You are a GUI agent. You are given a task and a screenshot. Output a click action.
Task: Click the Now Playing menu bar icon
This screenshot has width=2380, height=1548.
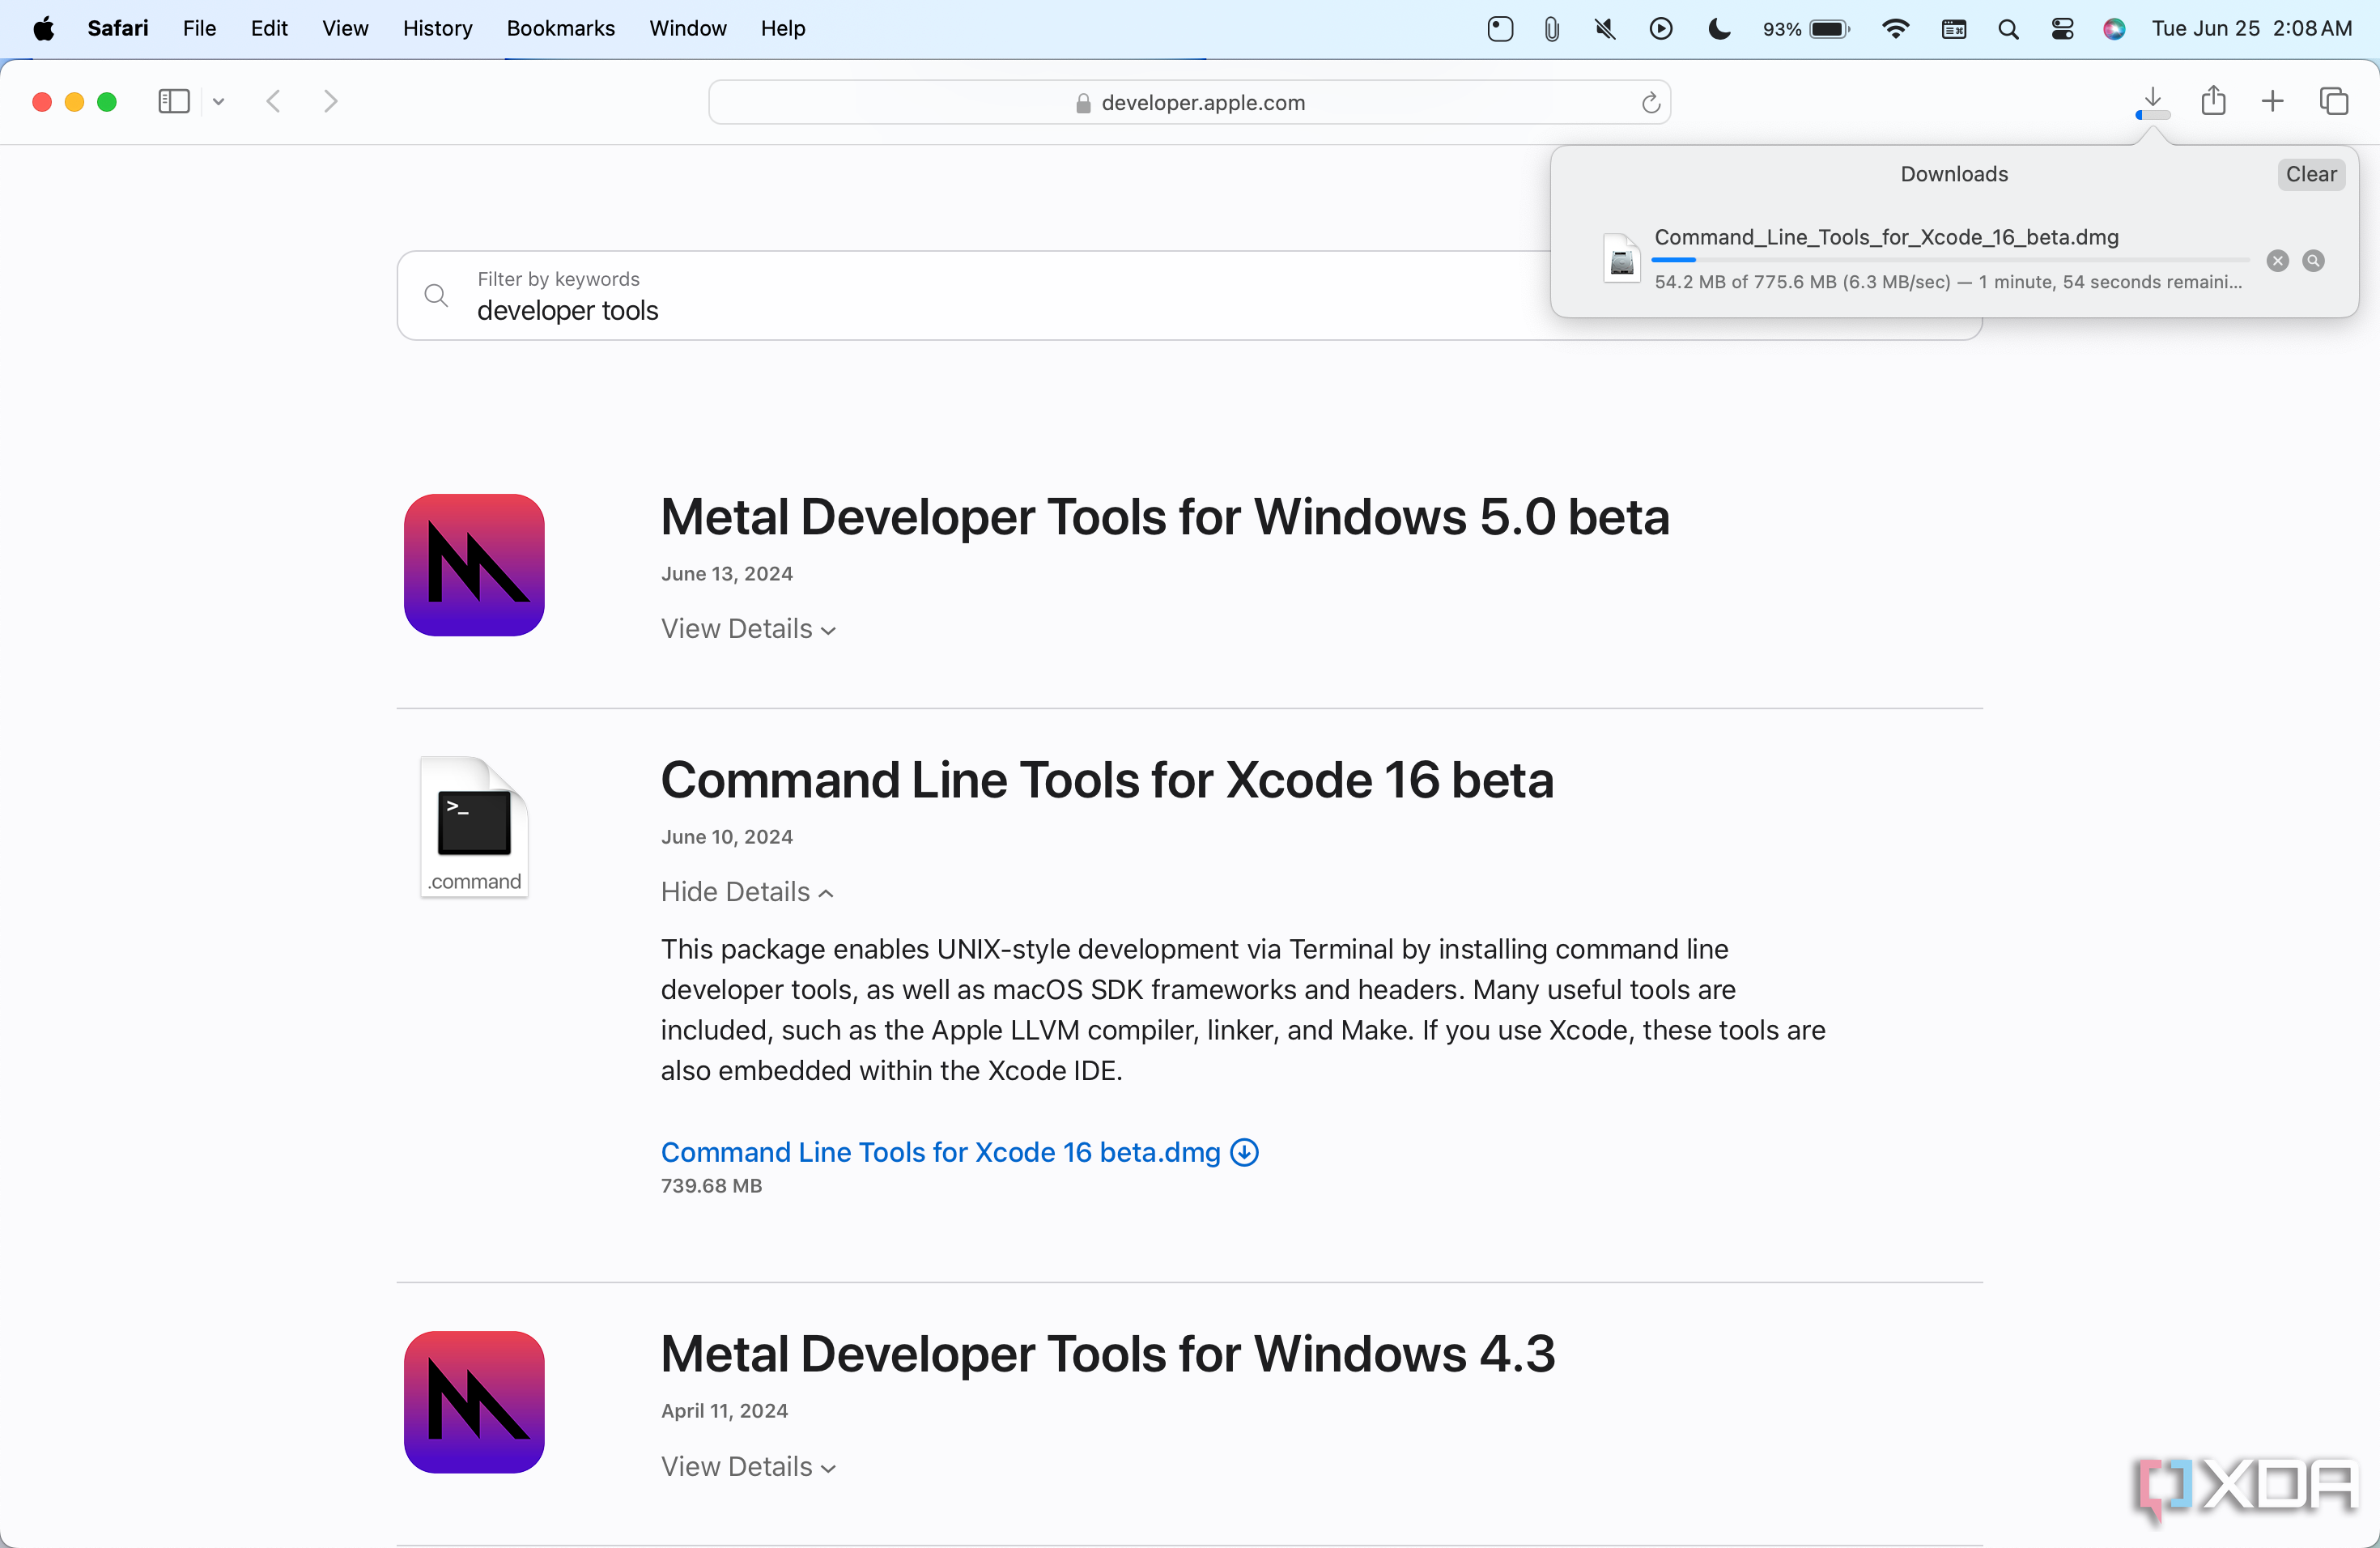1660,29
